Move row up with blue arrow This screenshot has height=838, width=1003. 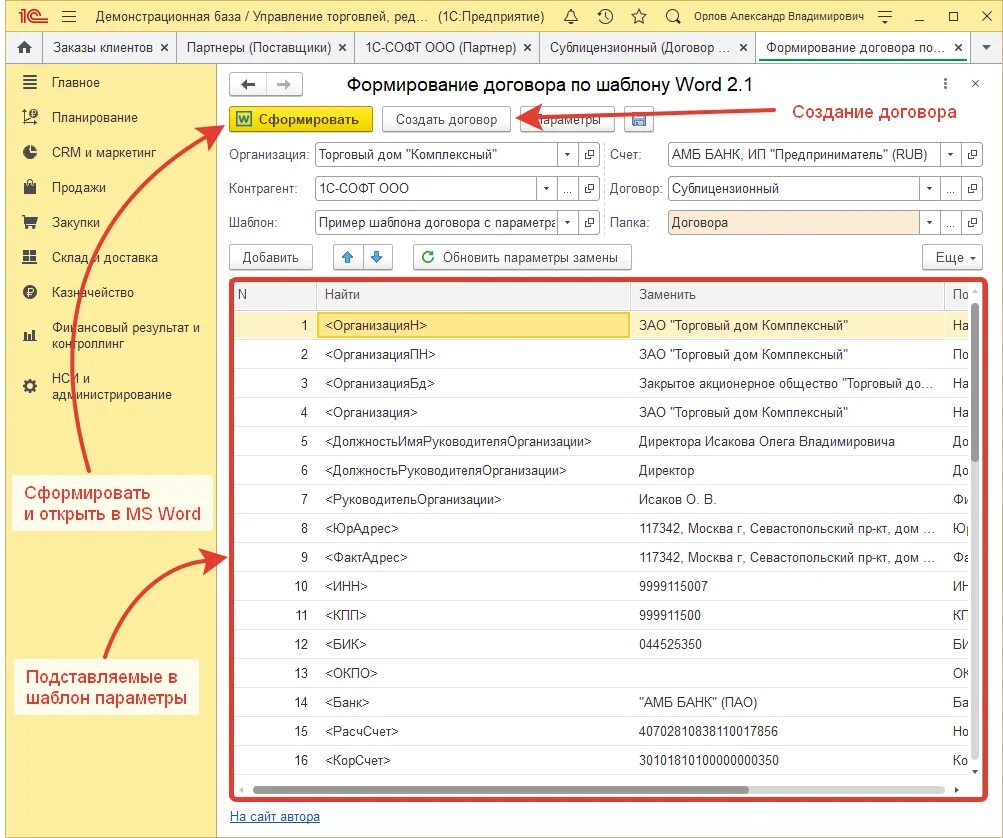348,257
